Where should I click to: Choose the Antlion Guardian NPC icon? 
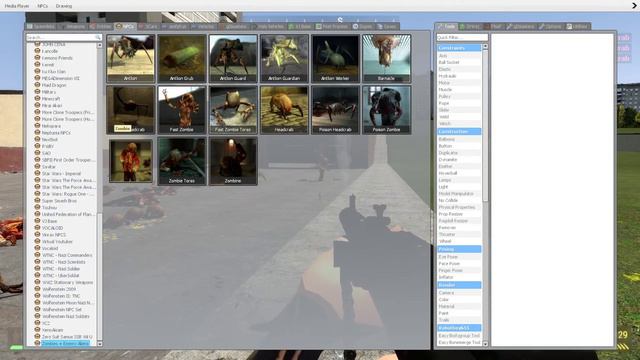(284, 58)
